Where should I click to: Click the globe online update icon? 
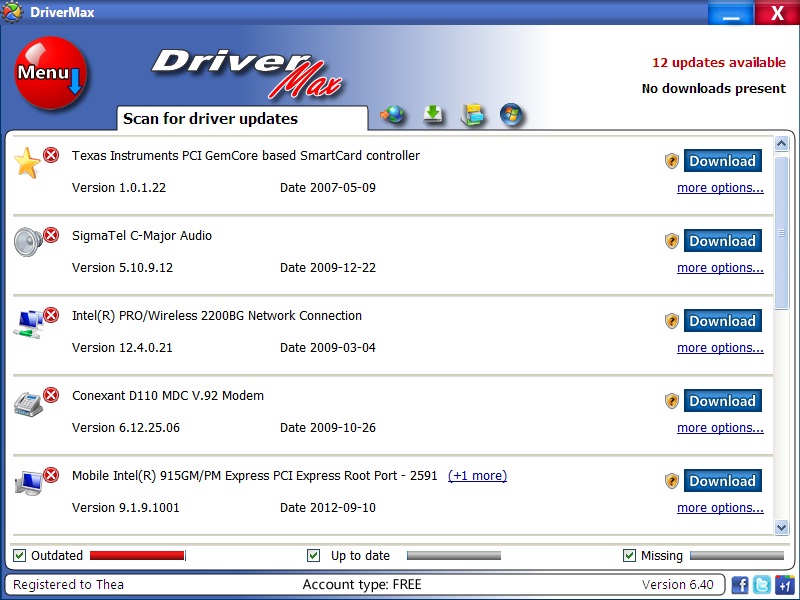pos(392,114)
